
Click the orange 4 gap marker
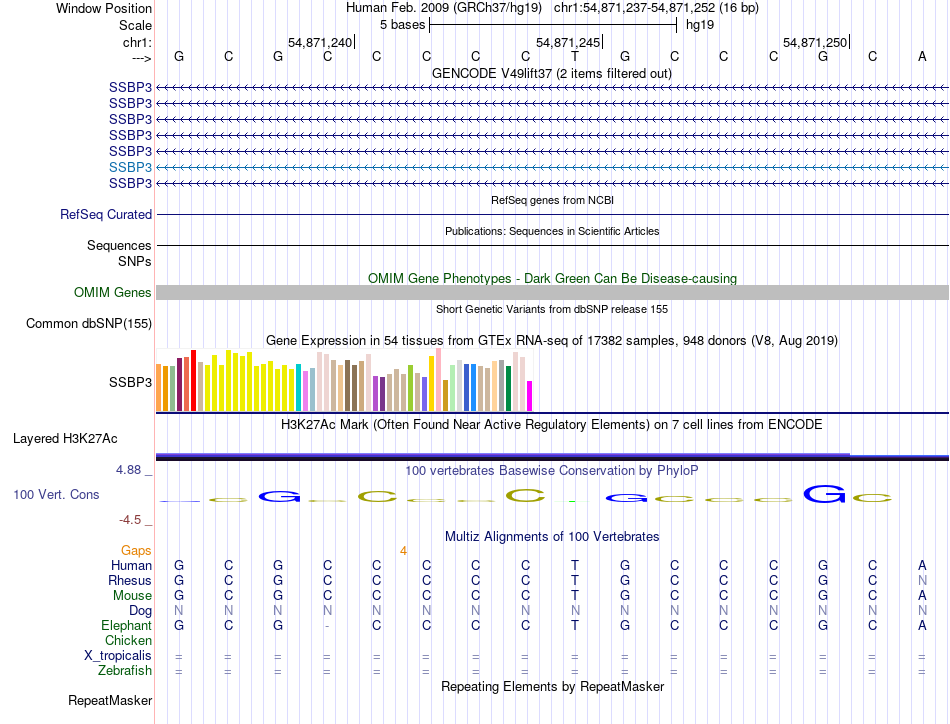click(x=403, y=551)
